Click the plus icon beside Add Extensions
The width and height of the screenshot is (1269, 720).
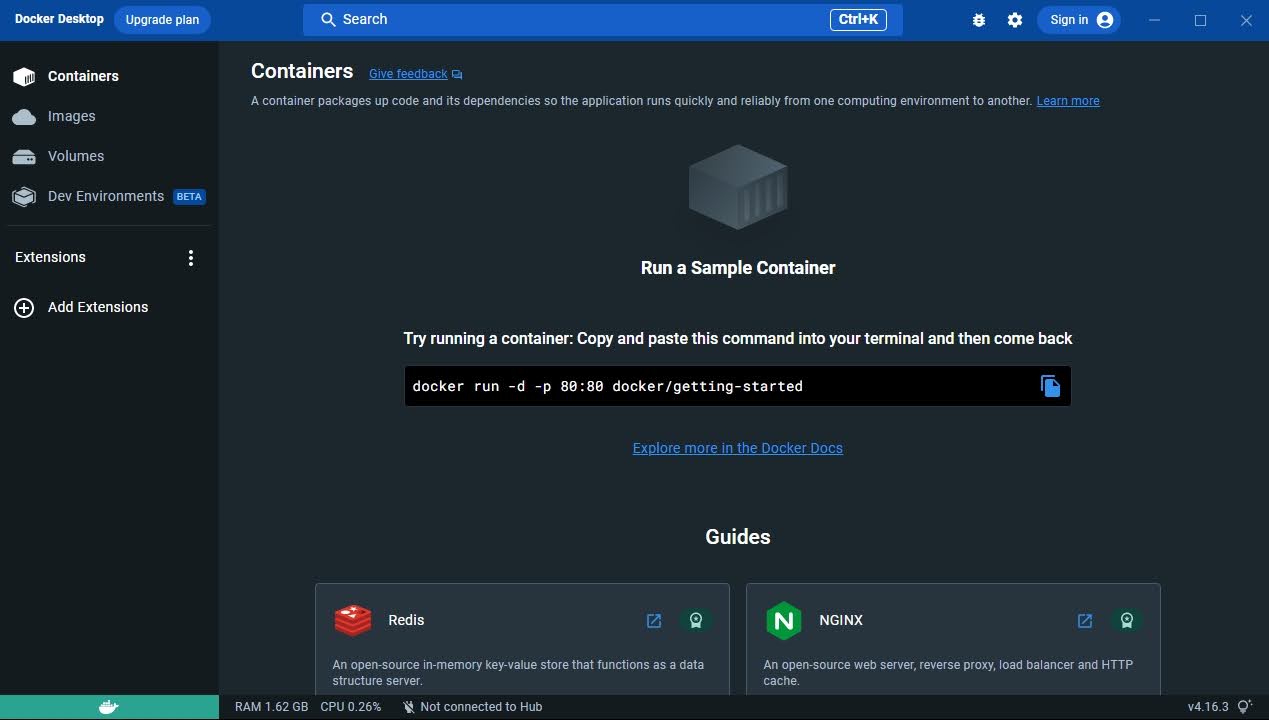pos(24,308)
